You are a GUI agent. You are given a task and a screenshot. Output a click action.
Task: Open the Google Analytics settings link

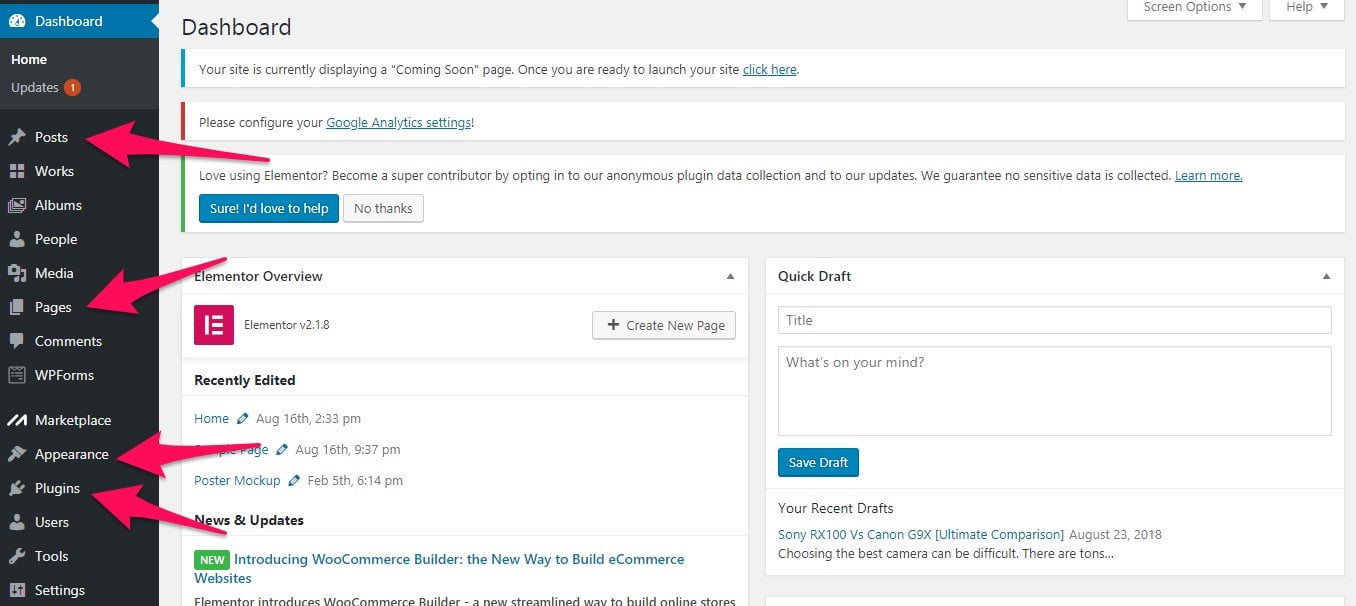398,122
